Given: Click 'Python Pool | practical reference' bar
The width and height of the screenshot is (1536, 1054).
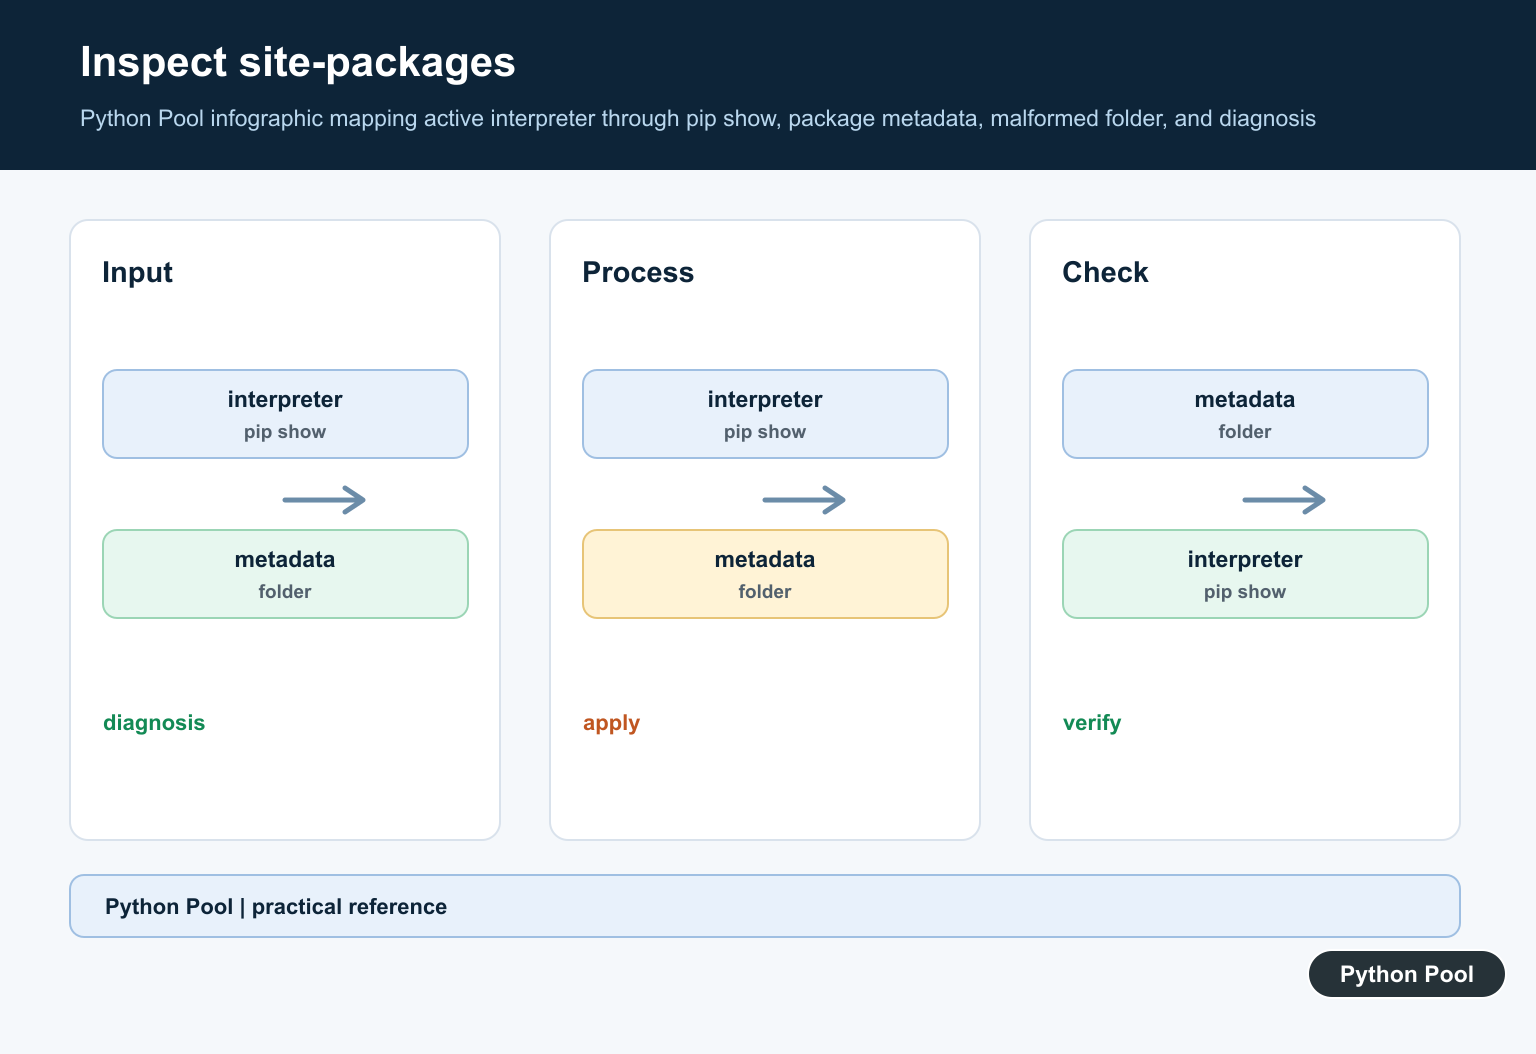Looking at the screenshot, I should click(765, 906).
